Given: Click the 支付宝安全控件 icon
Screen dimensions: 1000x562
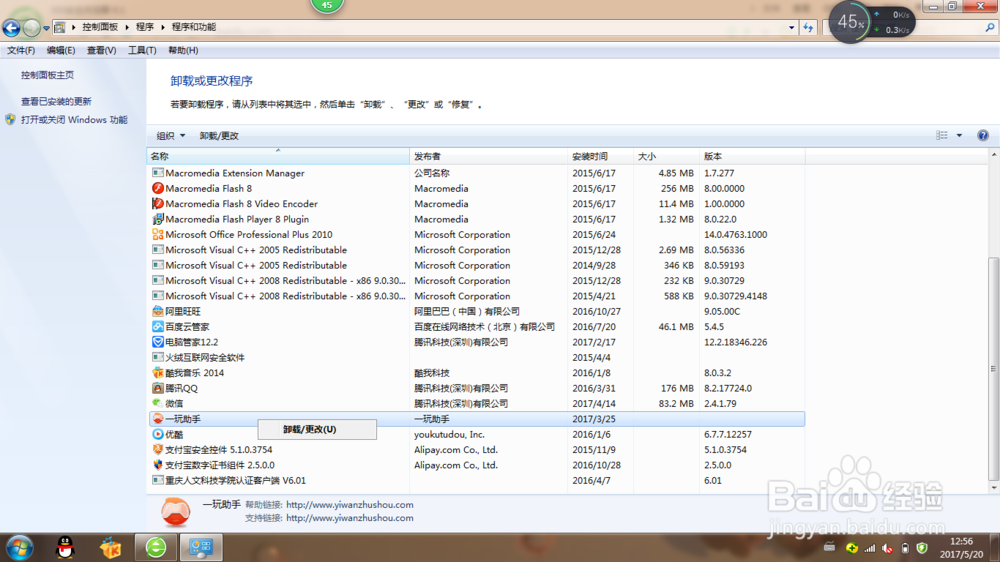Looking at the screenshot, I should pyautogui.click(x=158, y=450).
